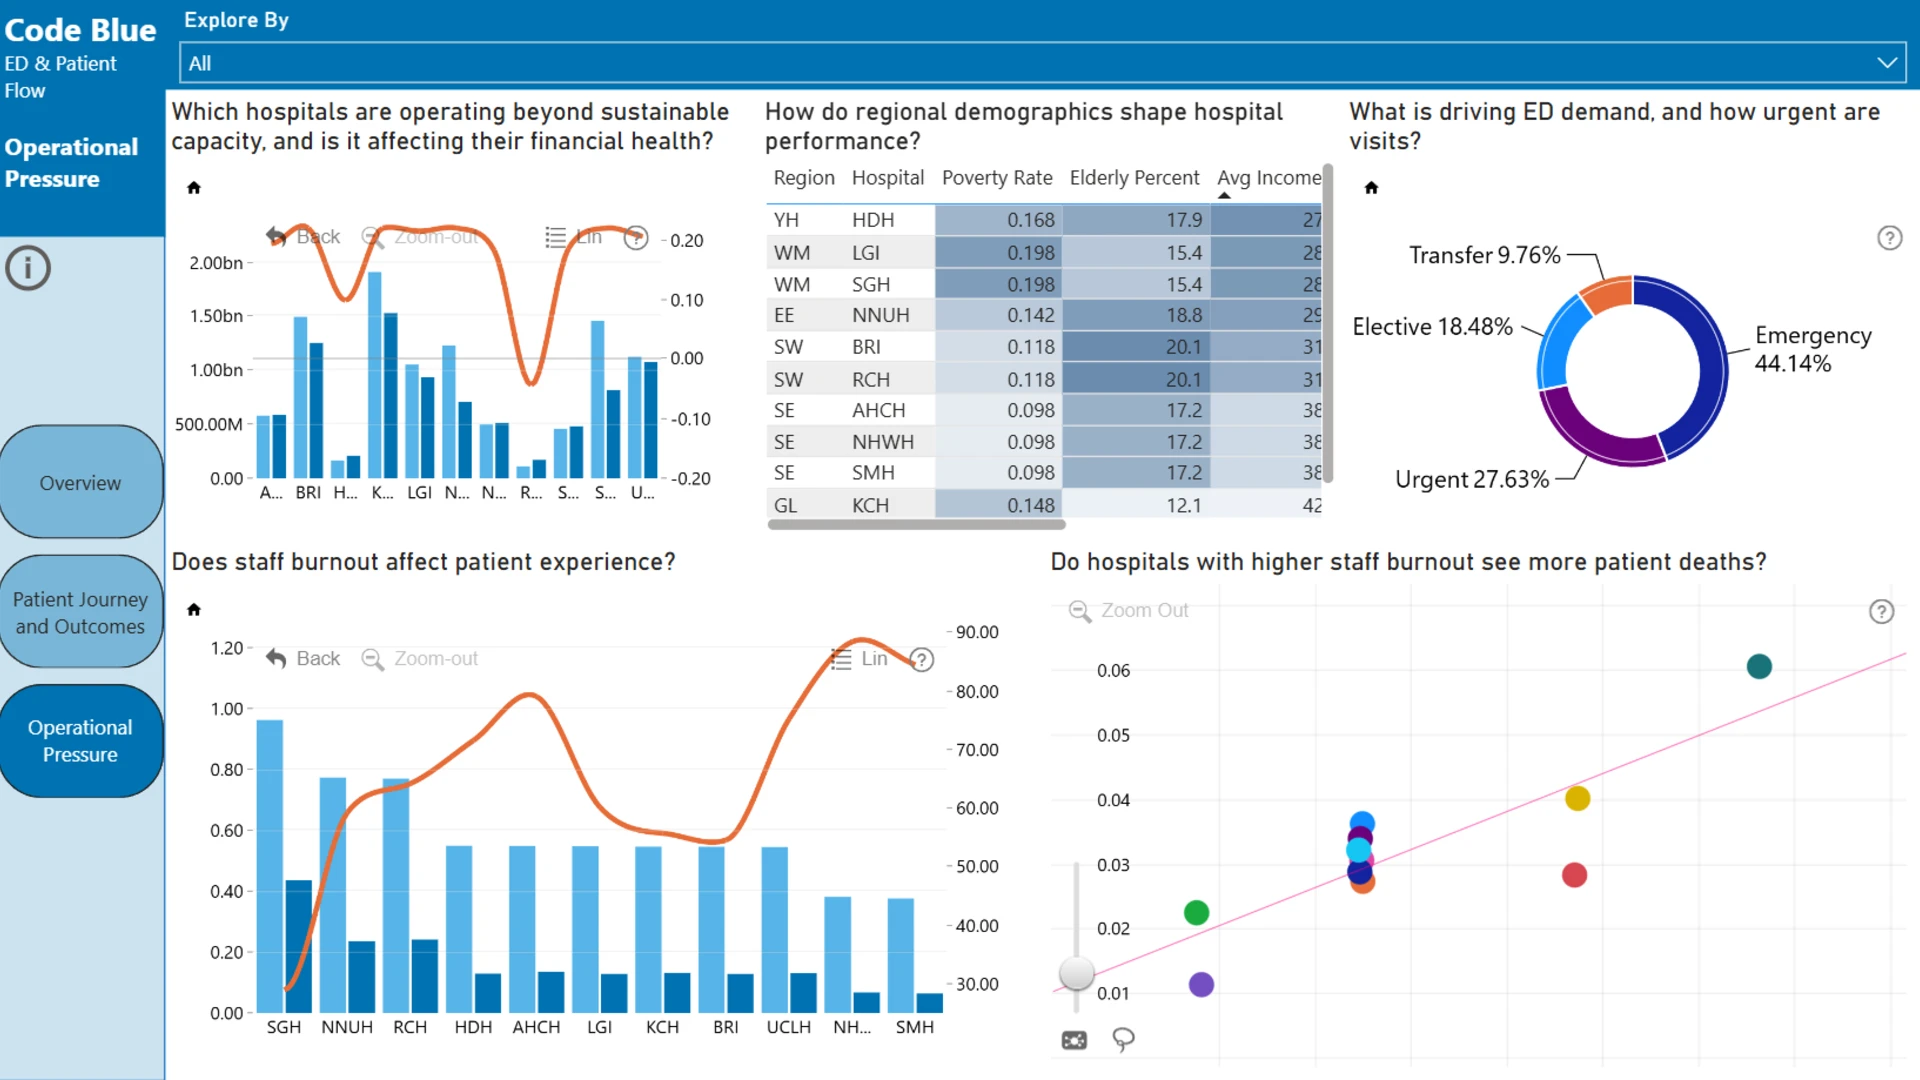This screenshot has width=1920, height=1080.
Task: Open the Explore By 'All' combo box
Action: coord(1042,62)
